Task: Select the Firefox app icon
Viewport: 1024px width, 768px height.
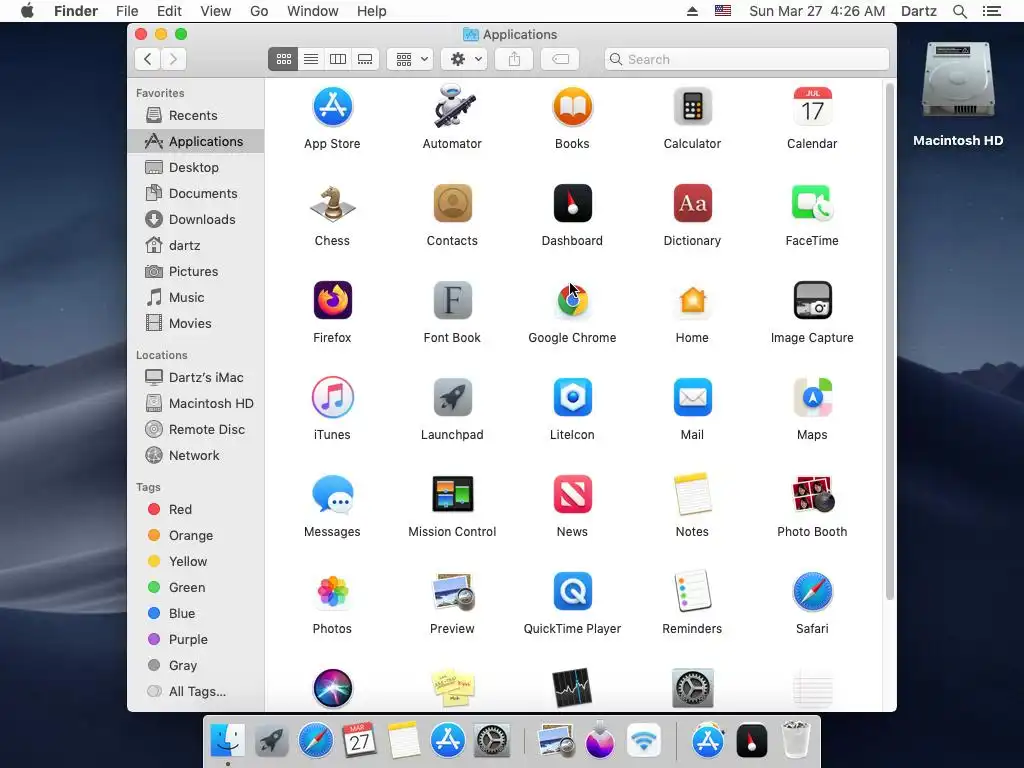Action: click(332, 300)
